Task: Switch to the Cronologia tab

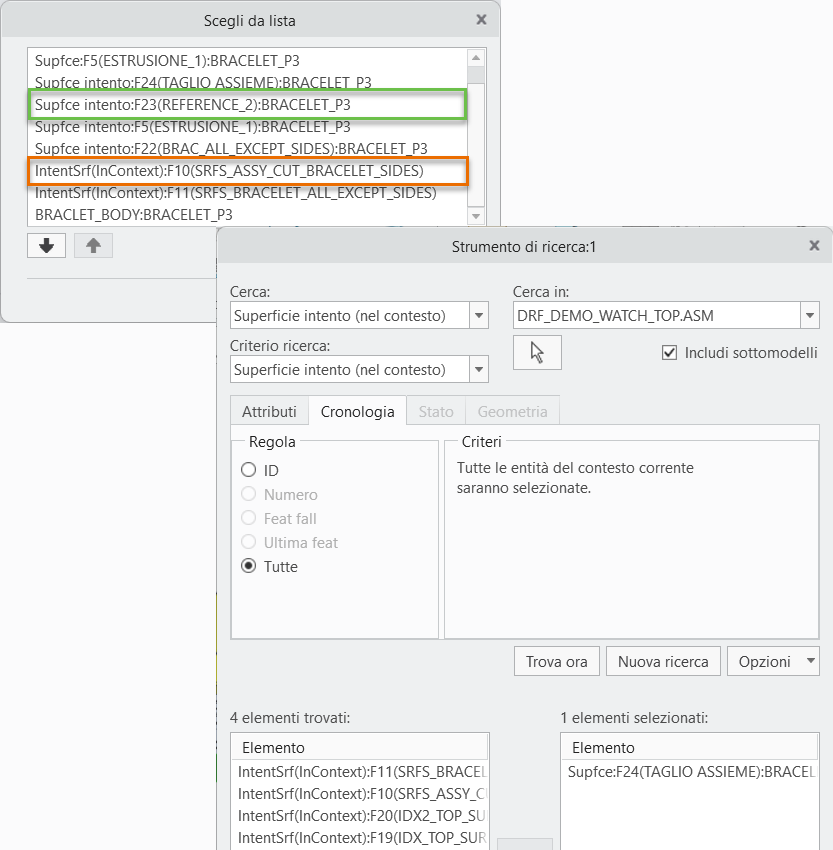Action: coord(358,411)
